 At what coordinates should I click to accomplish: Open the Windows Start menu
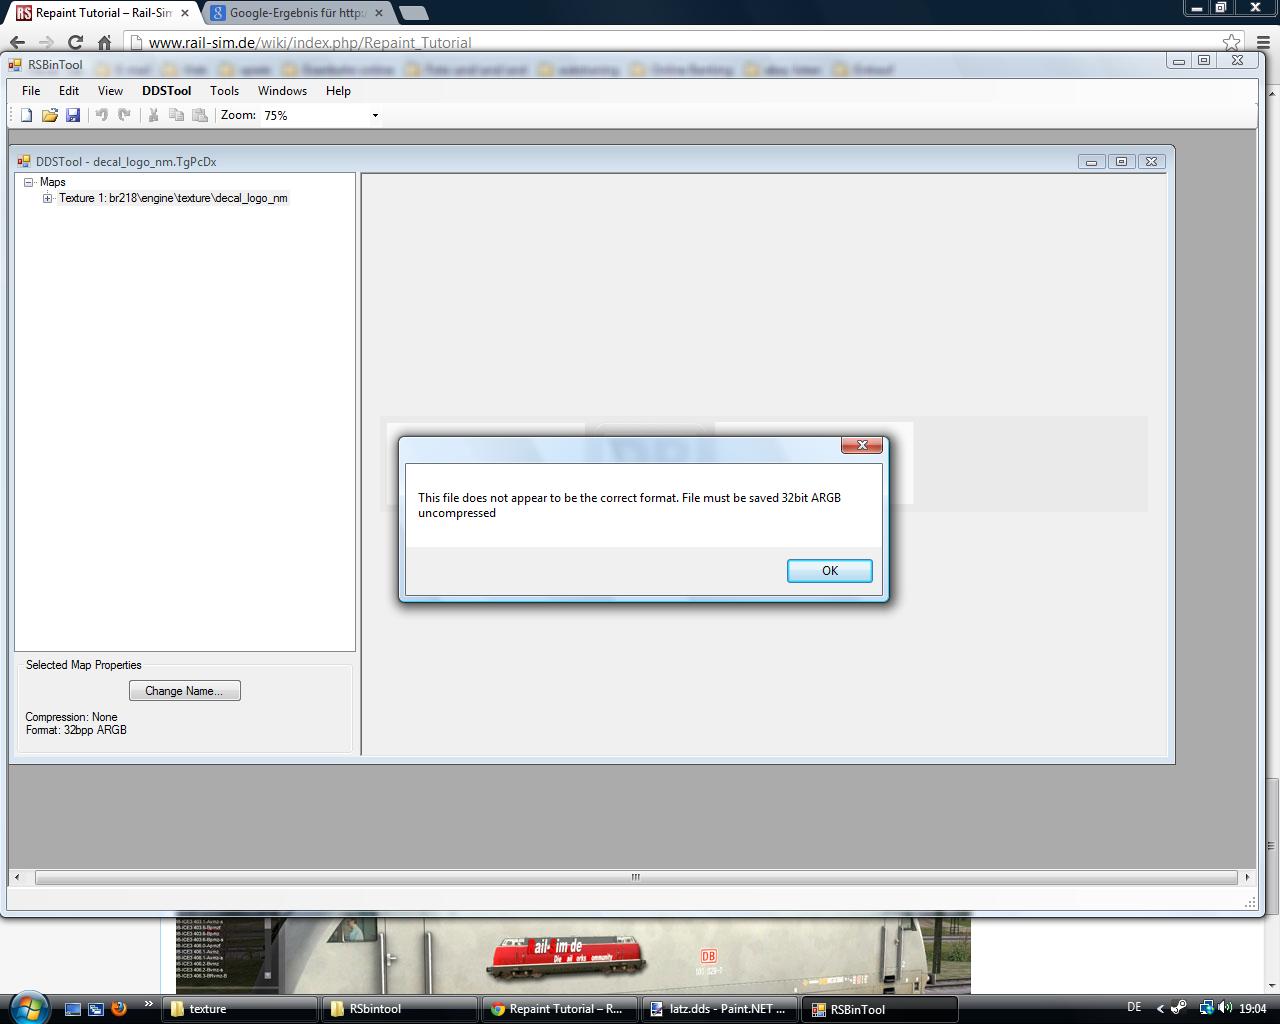pyautogui.click(x=28, y=1008)
